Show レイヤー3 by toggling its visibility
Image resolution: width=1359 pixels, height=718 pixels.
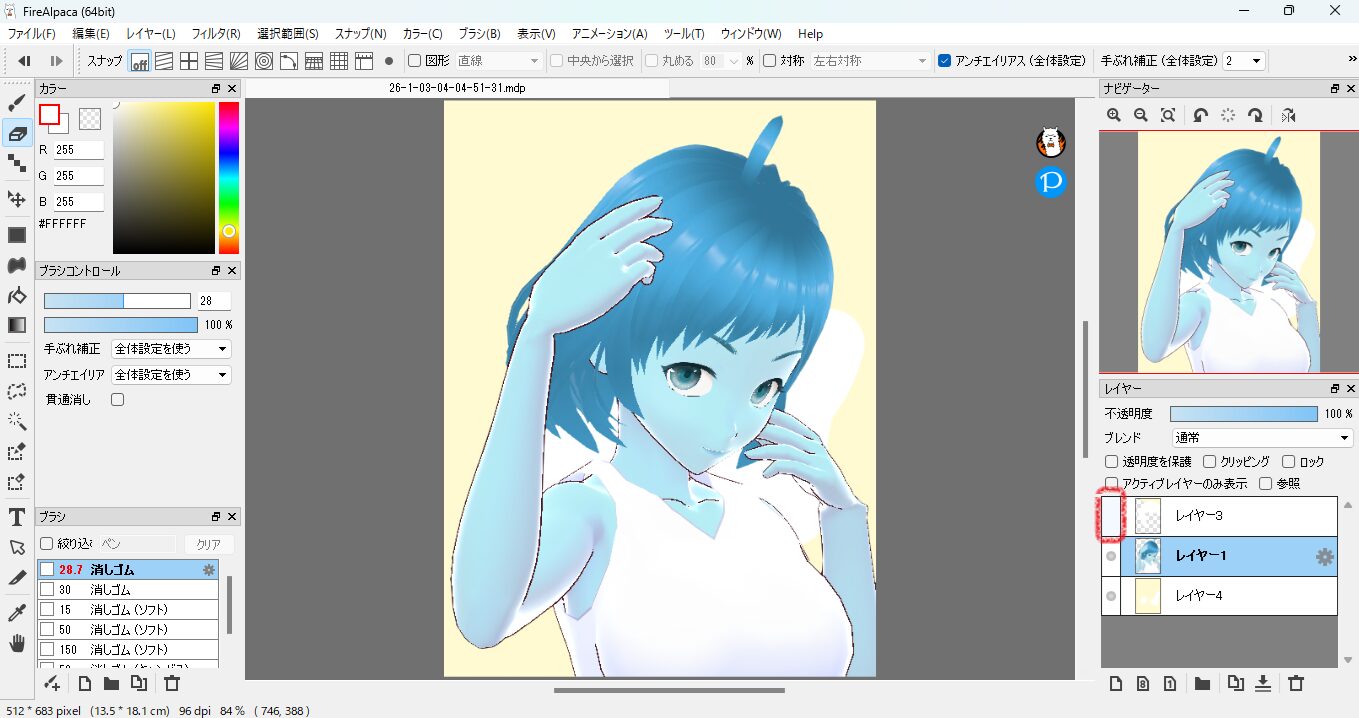click(1111, 516)
